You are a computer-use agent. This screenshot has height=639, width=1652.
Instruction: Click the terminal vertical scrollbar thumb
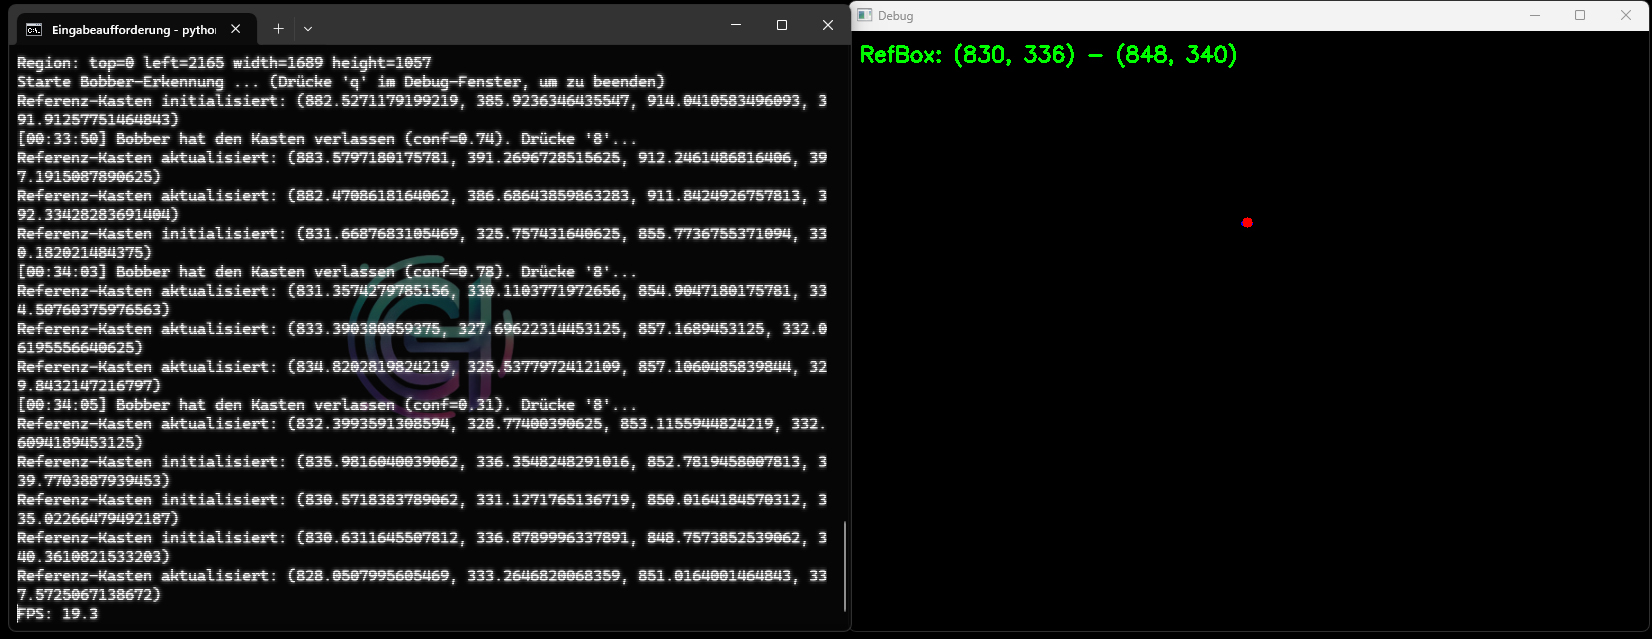[x=846, y=565]
